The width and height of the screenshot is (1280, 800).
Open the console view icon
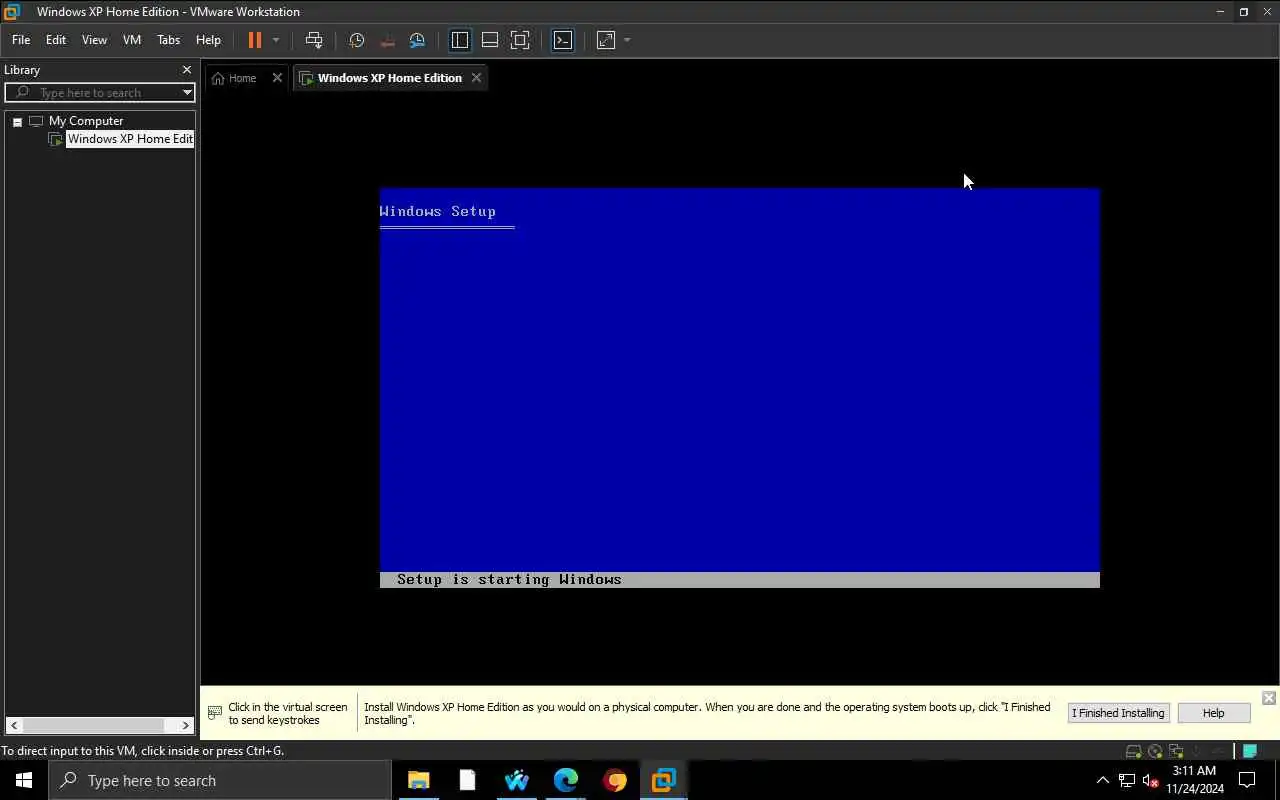[563, 40]
